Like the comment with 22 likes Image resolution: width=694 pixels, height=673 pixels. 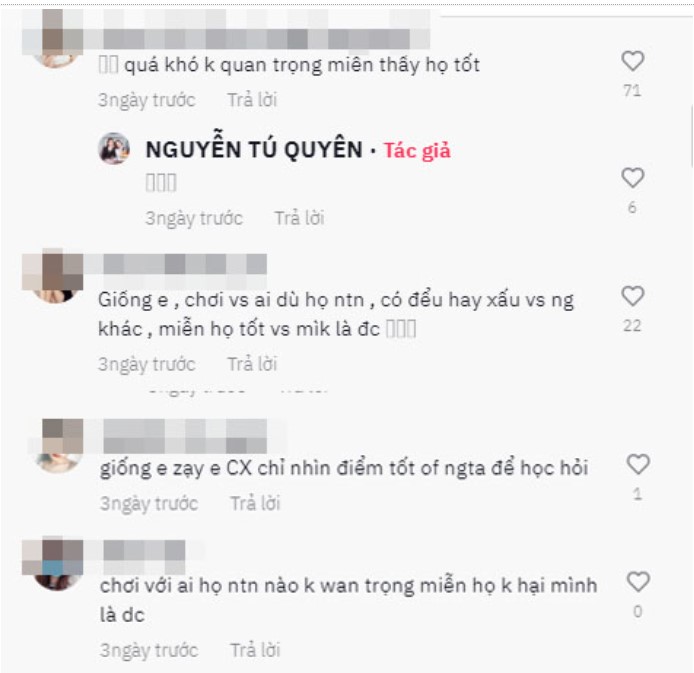632,296
